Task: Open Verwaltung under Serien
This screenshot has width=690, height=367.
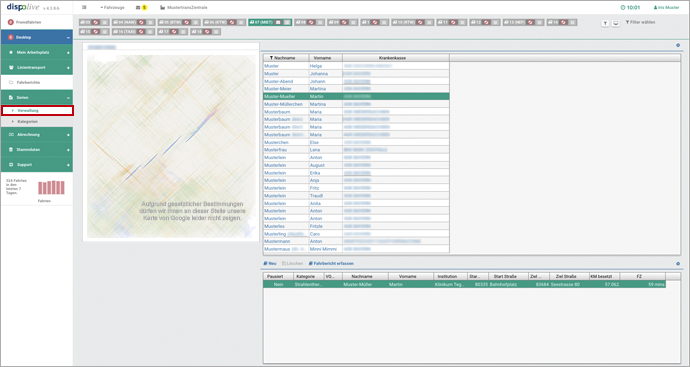Action: (x=37, y=110)
